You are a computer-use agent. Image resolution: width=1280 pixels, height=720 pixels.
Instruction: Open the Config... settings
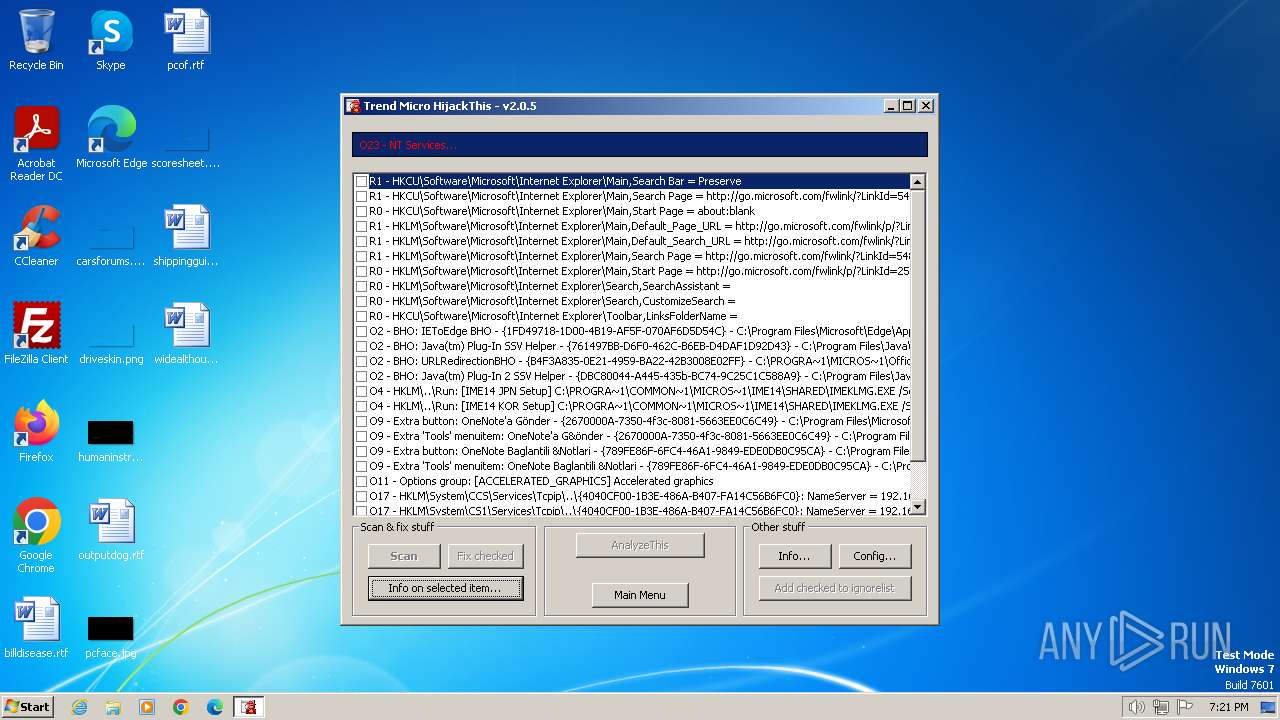point(875,556)
